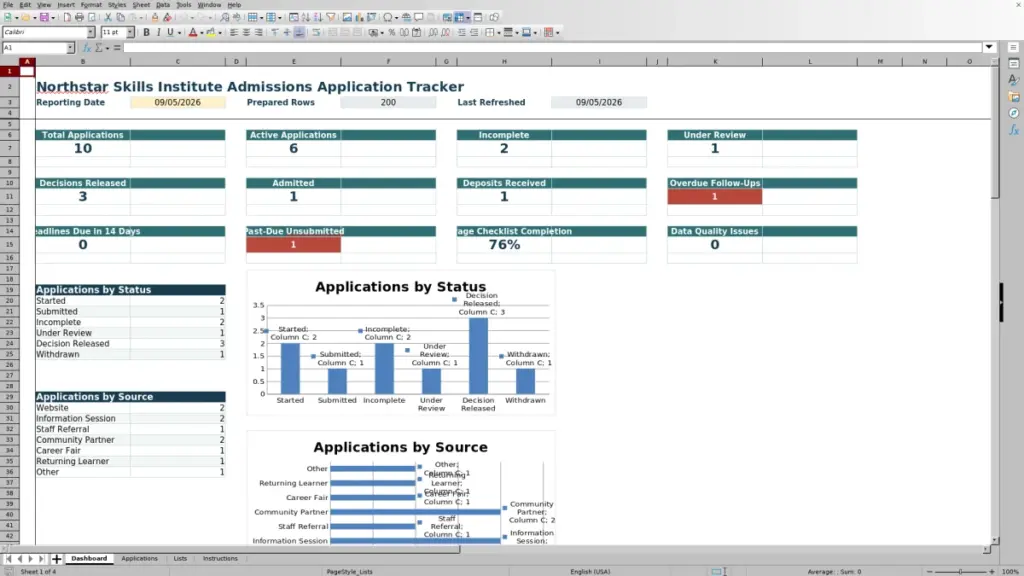This screenshot has width=1024, height=576.
Task: Click the Find and Replace icon
Action: tap(225, 17)
